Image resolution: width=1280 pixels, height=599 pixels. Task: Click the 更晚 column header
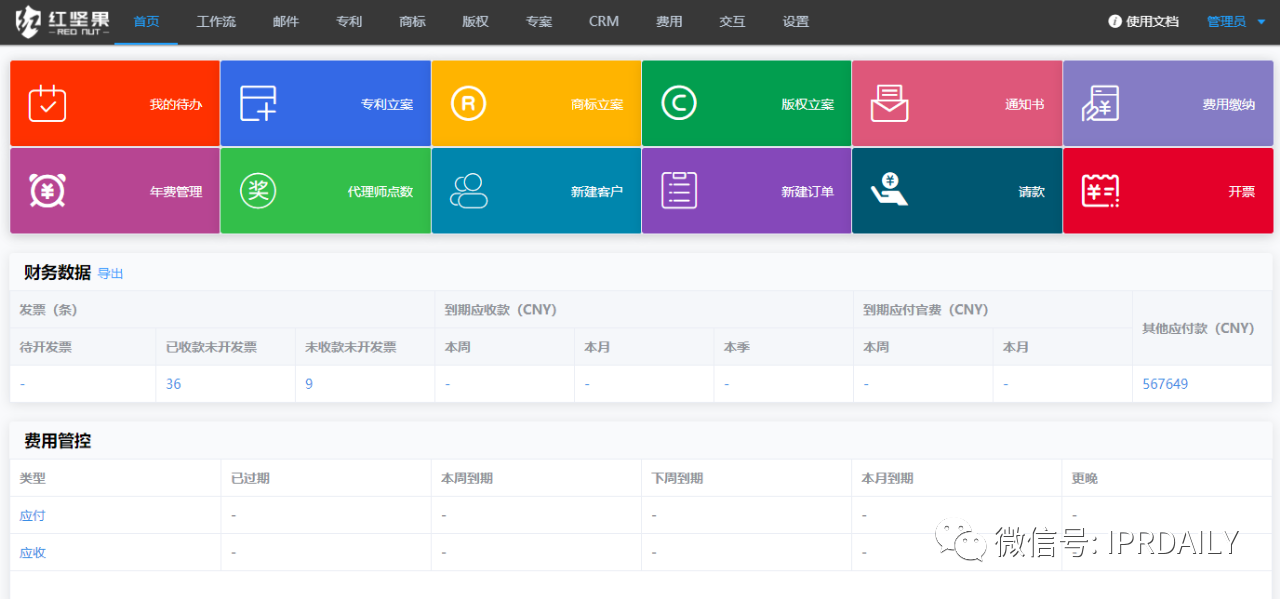point(1084,478)
